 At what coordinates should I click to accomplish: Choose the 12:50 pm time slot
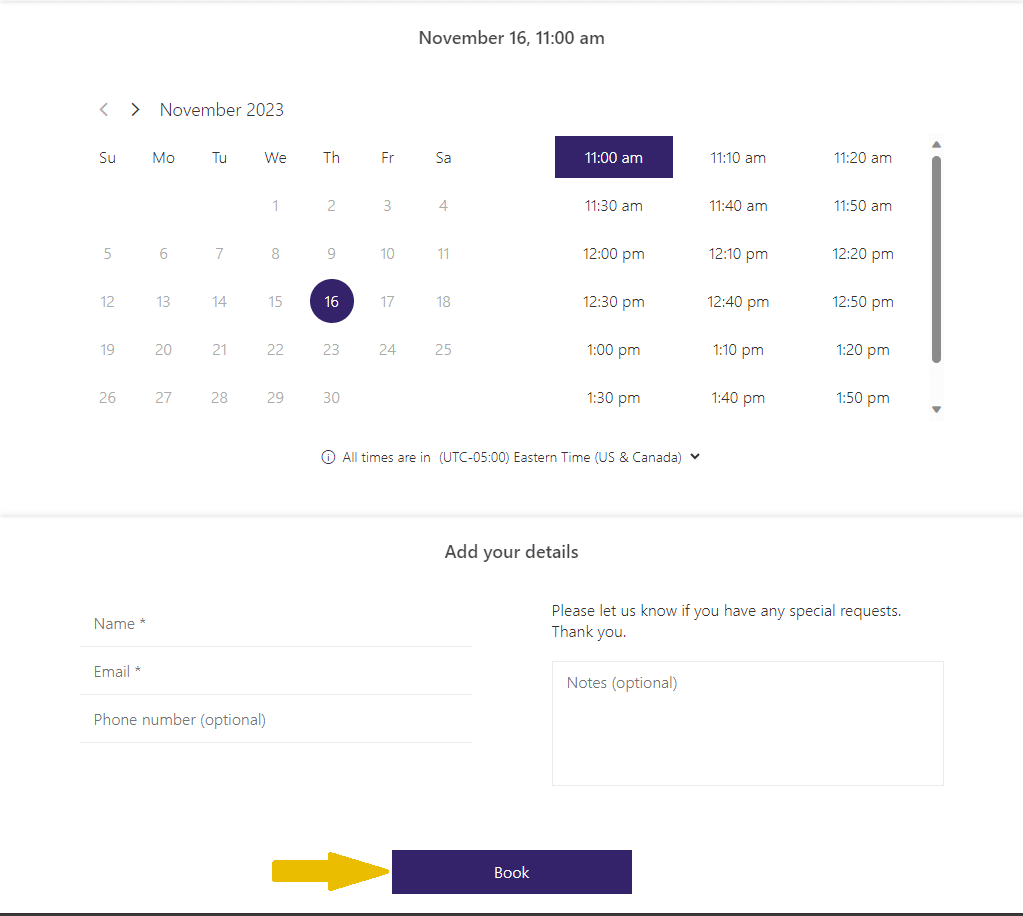click(x=863, y=301)
